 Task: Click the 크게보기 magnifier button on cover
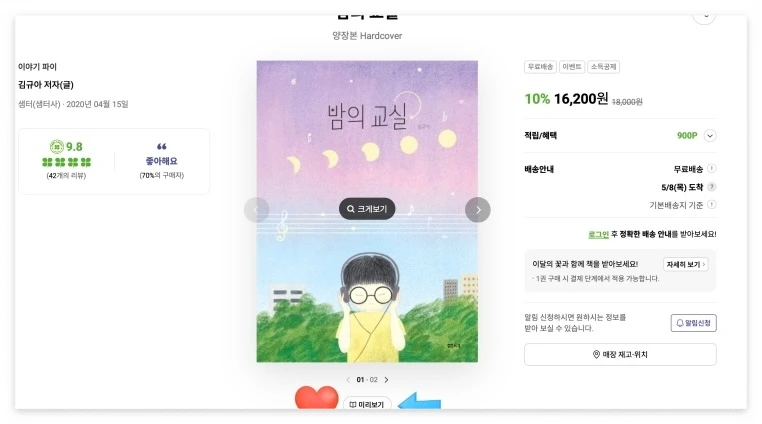pyautogui.click(x=367, y=209)
